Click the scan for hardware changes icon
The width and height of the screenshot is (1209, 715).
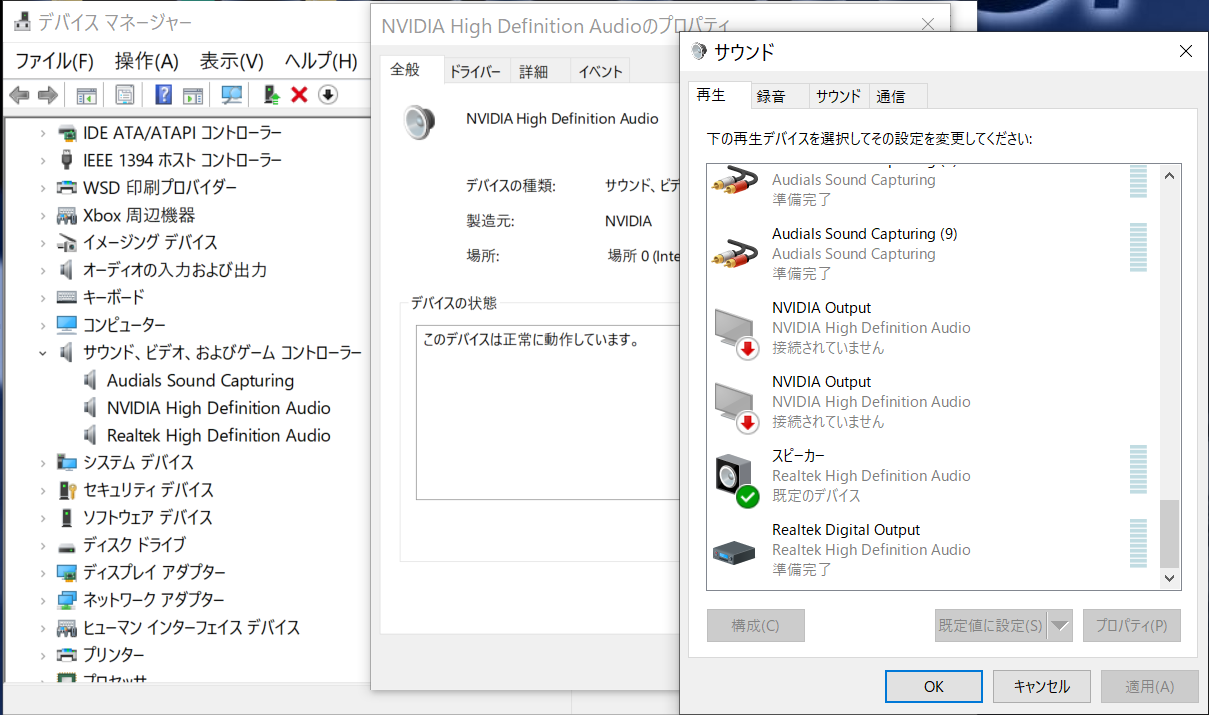(232, 95)
